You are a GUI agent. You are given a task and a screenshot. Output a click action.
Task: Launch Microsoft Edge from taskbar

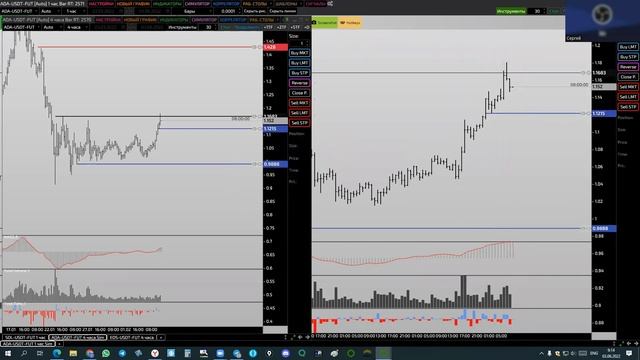coord(57,353)
